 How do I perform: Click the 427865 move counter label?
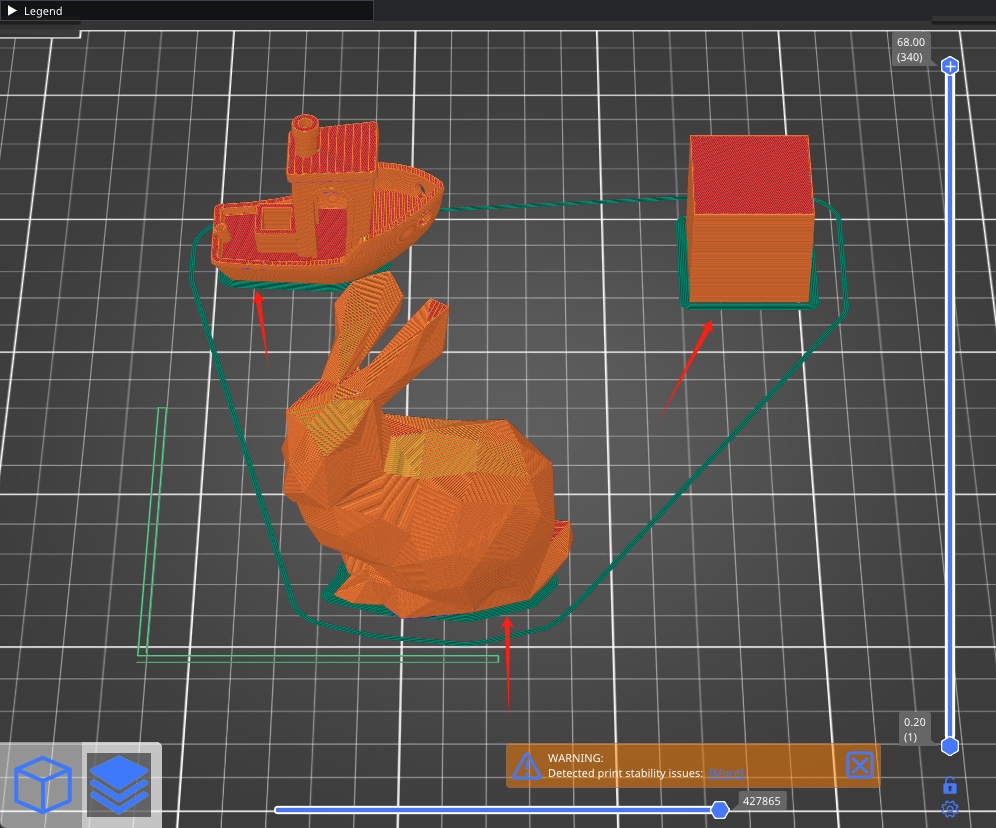(761, 800)
